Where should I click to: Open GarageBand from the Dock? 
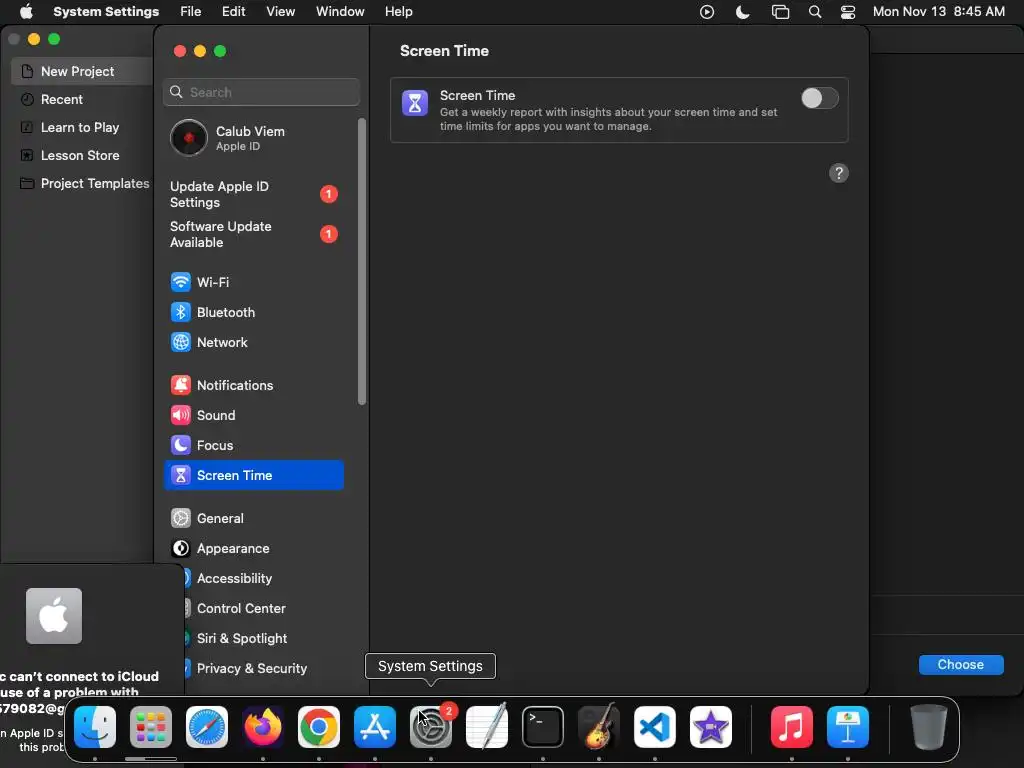point(599,727)
